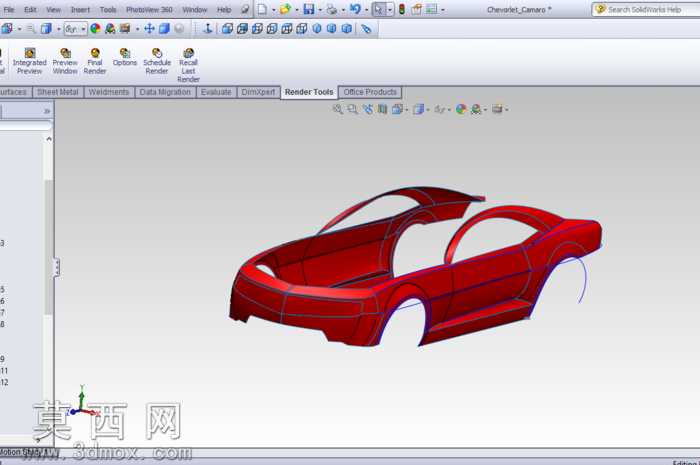Open Undo history dropdown arrow
Image resolution: width=700 pixels, height=465 pixels.
(x=366, y=10)
